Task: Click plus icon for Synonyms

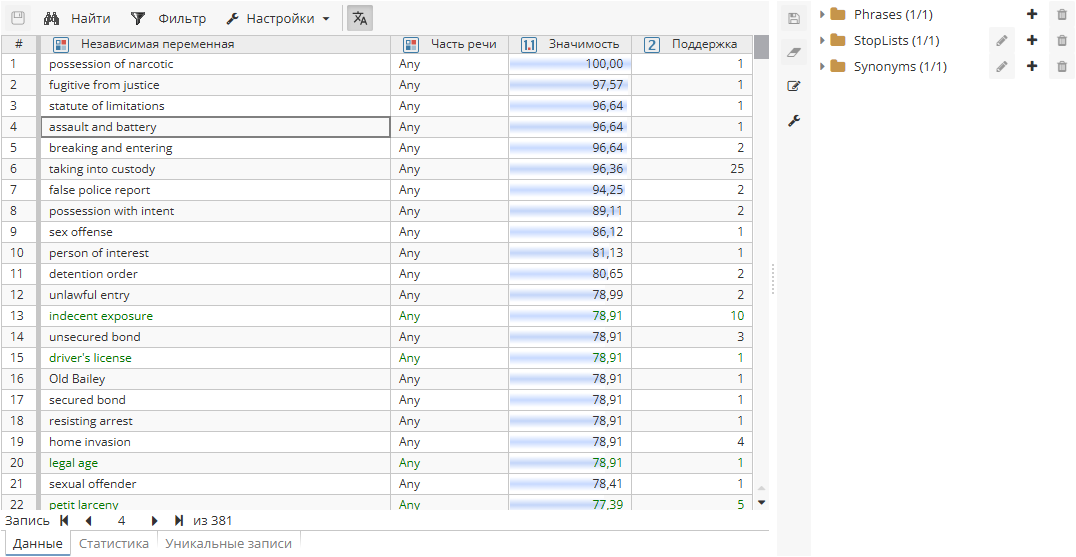Action: tap(1031, 67)
